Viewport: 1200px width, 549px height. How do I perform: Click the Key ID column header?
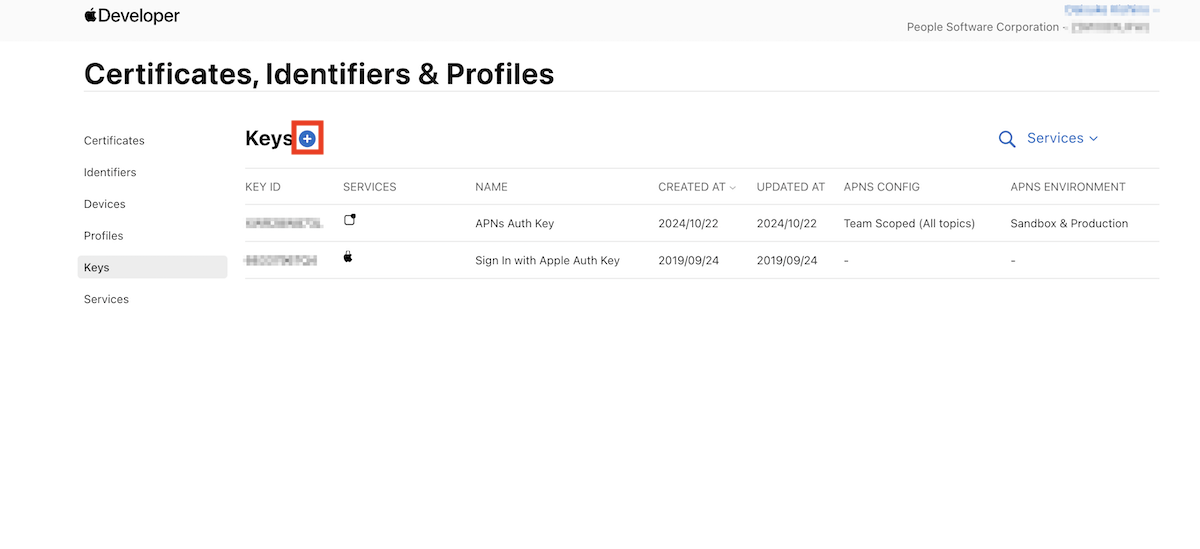[x=263, y=187]
